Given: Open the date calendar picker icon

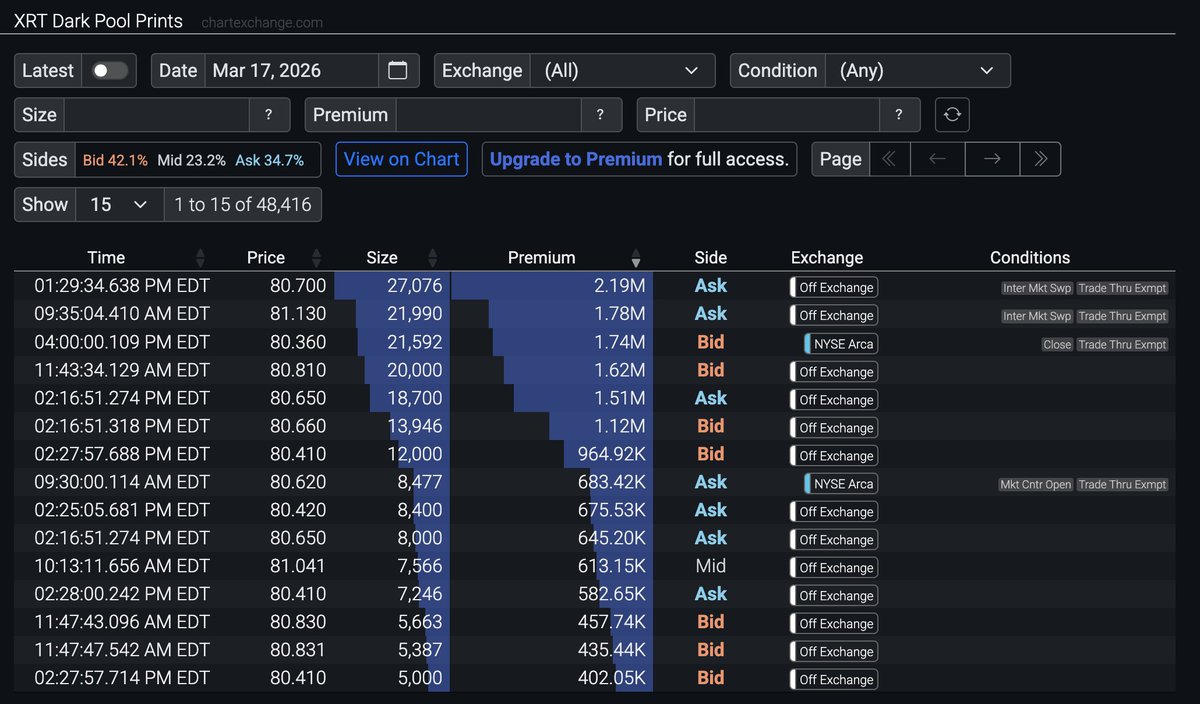Looking at the screenshot, I should pyautogui.click(x=397, y=71).
